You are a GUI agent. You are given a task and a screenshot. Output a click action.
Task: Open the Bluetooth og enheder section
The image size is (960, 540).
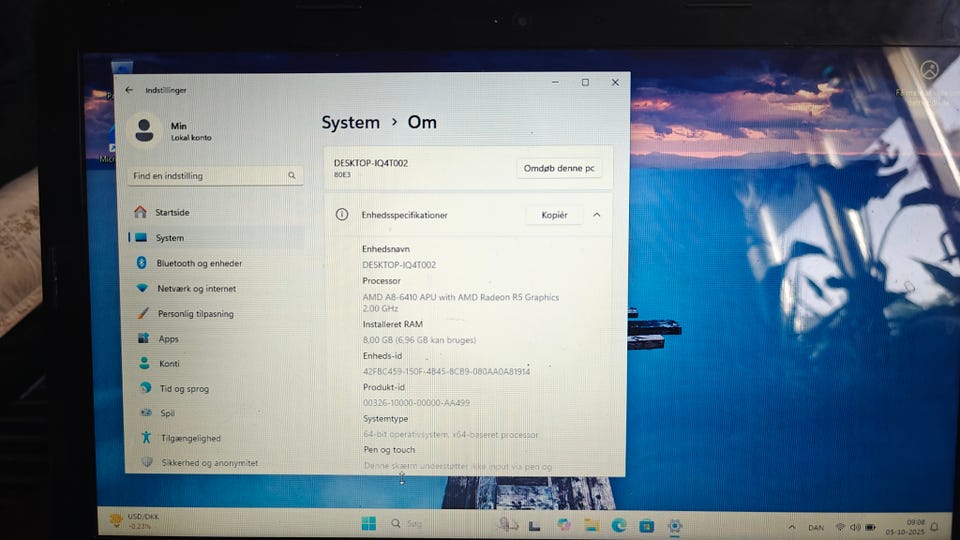198,263
